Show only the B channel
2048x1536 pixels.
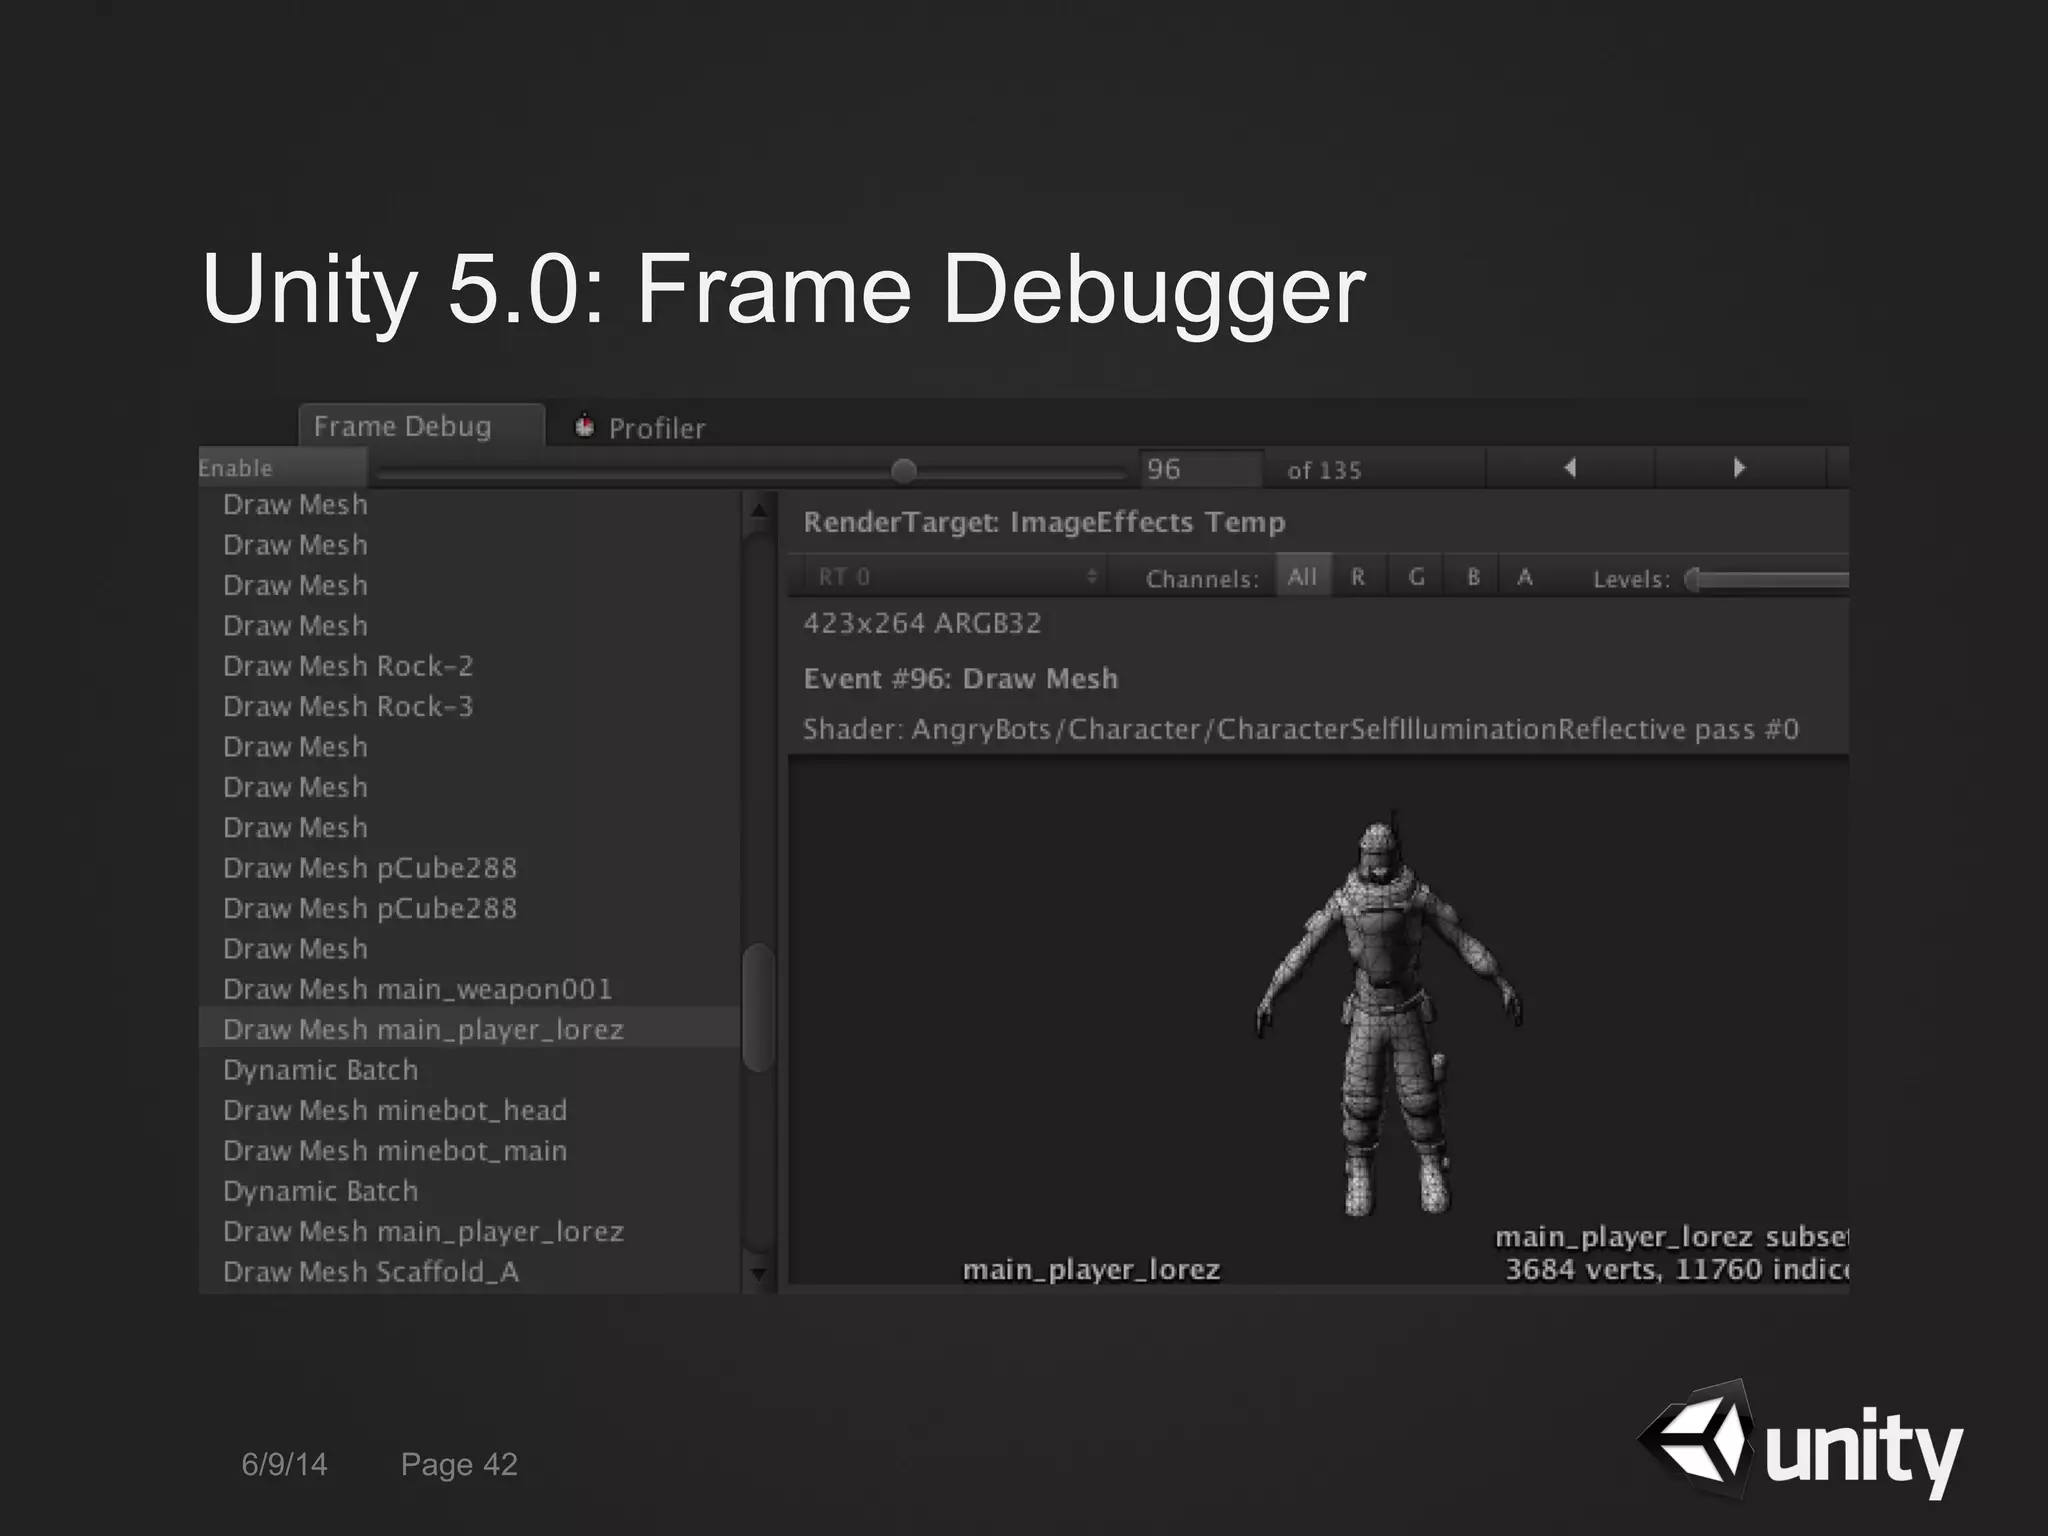pos(1472,577)
